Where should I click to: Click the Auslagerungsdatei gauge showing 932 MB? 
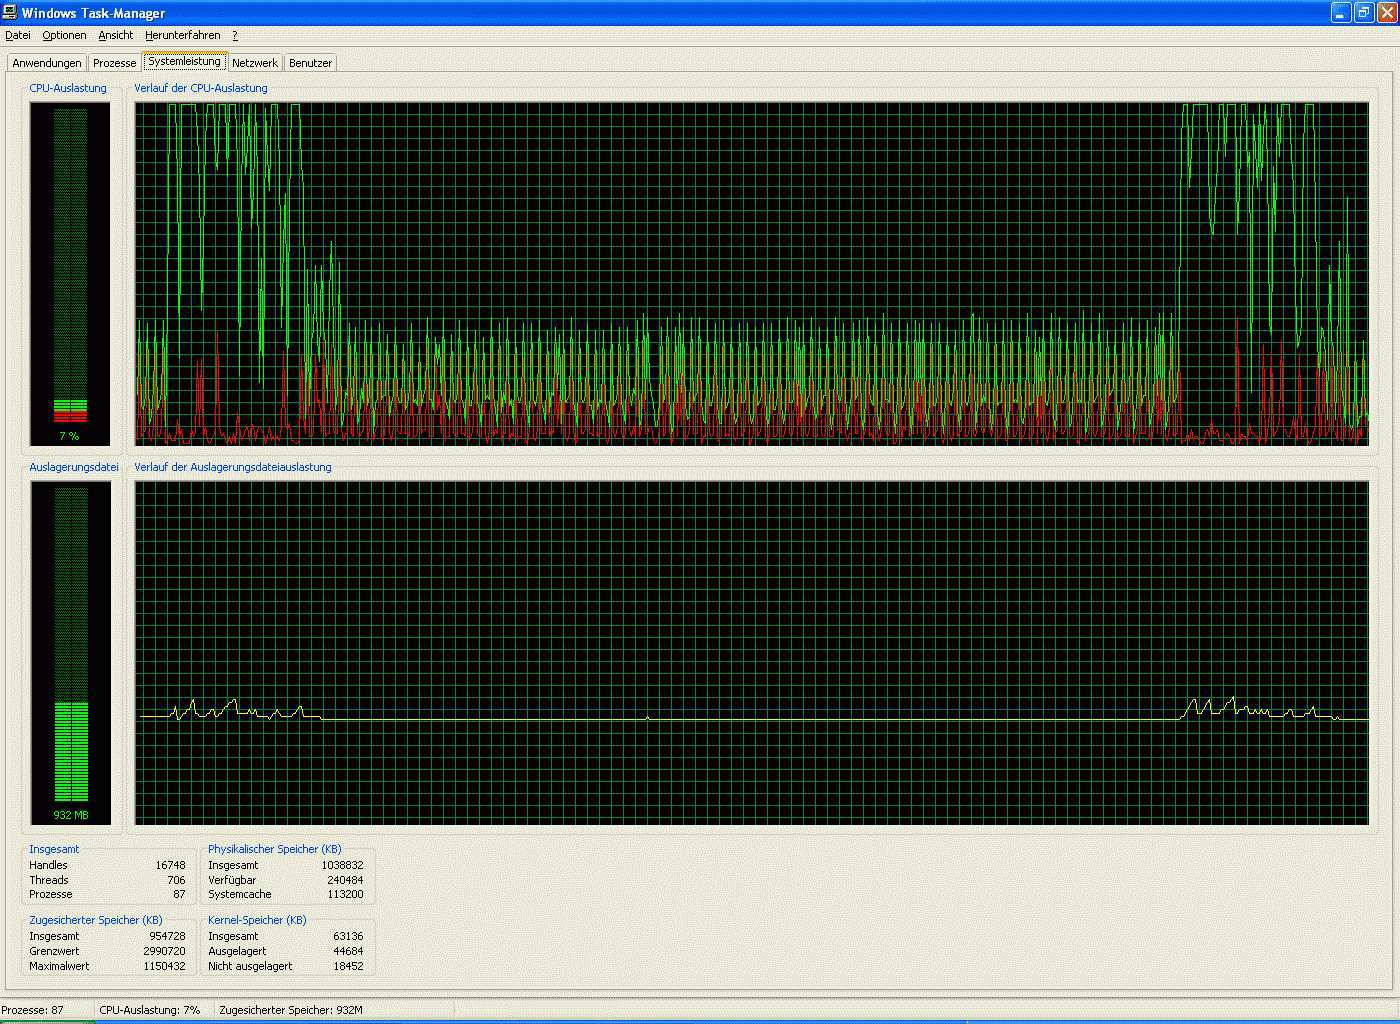(x=70, y=652)
